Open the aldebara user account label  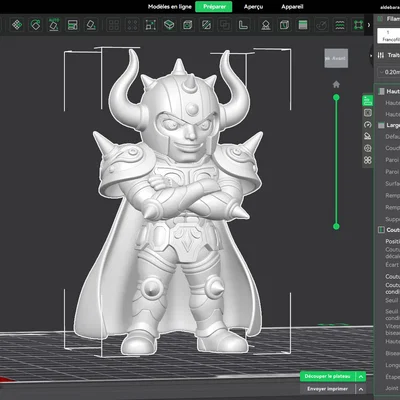tap(390, 7)
